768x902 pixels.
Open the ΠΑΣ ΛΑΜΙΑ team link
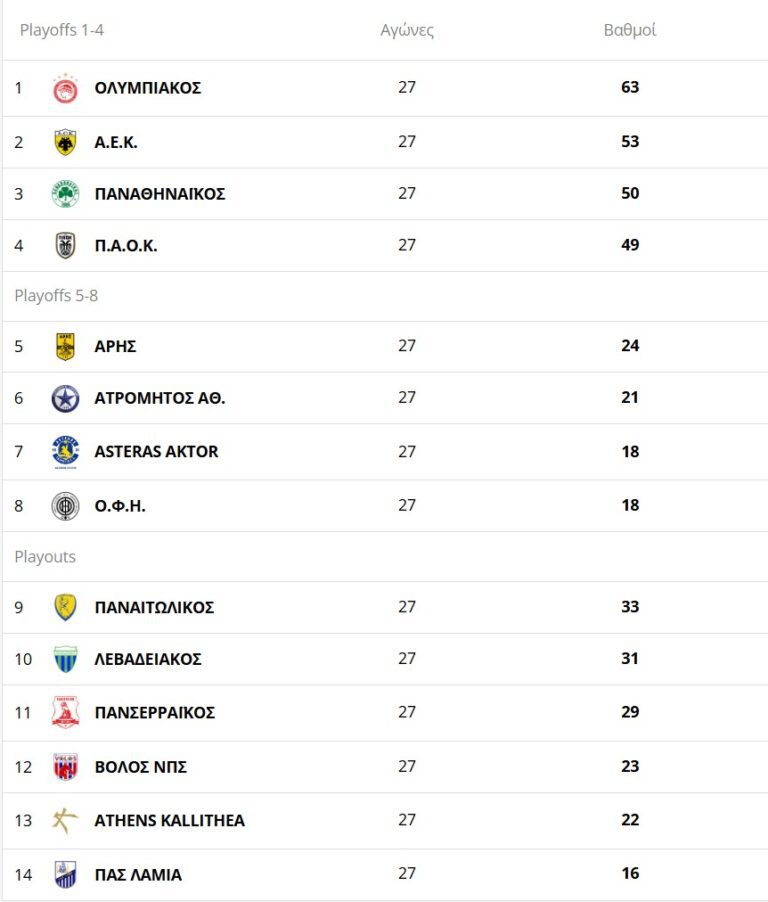138,875
